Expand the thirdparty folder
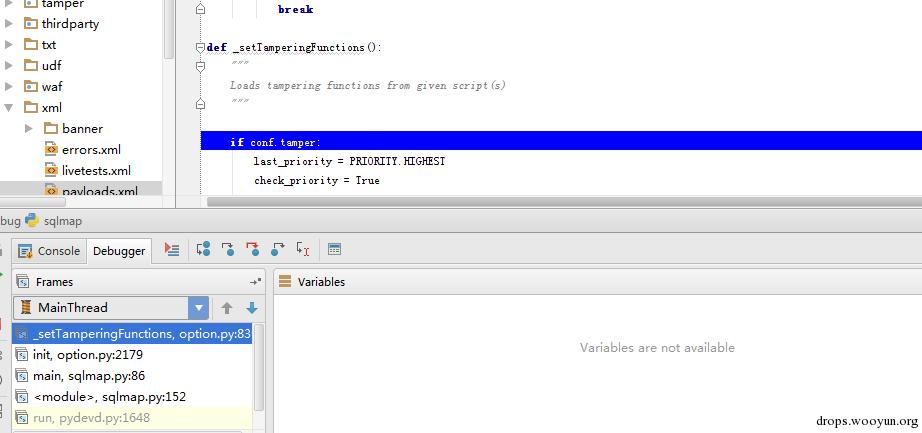Image resolution: width=922 pixels, height=433 pixels. [x=9, y=24]
